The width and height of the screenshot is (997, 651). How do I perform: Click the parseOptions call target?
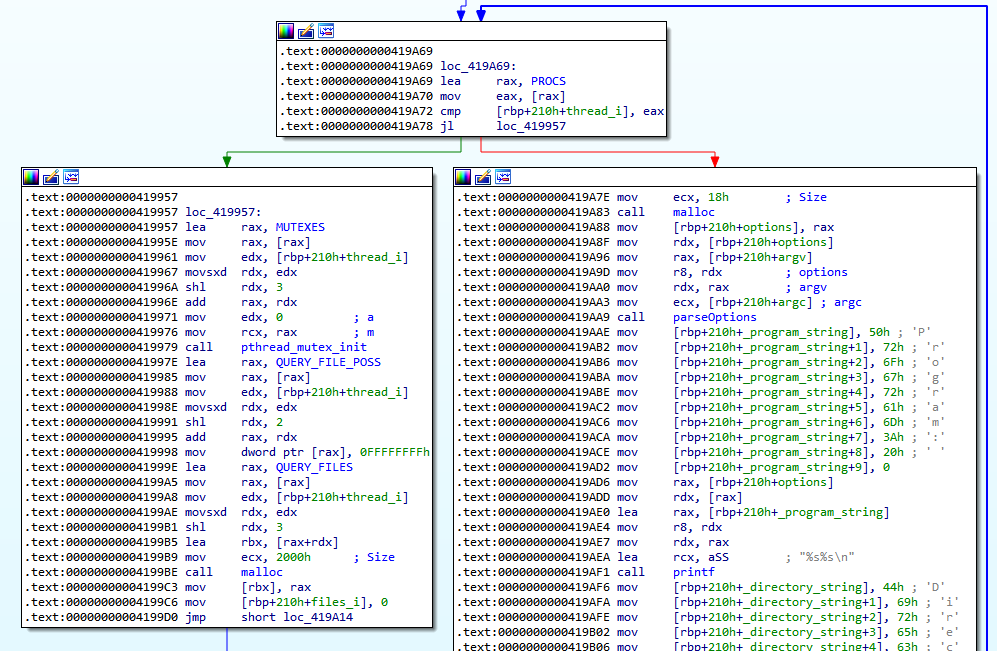tap(715, 317)
